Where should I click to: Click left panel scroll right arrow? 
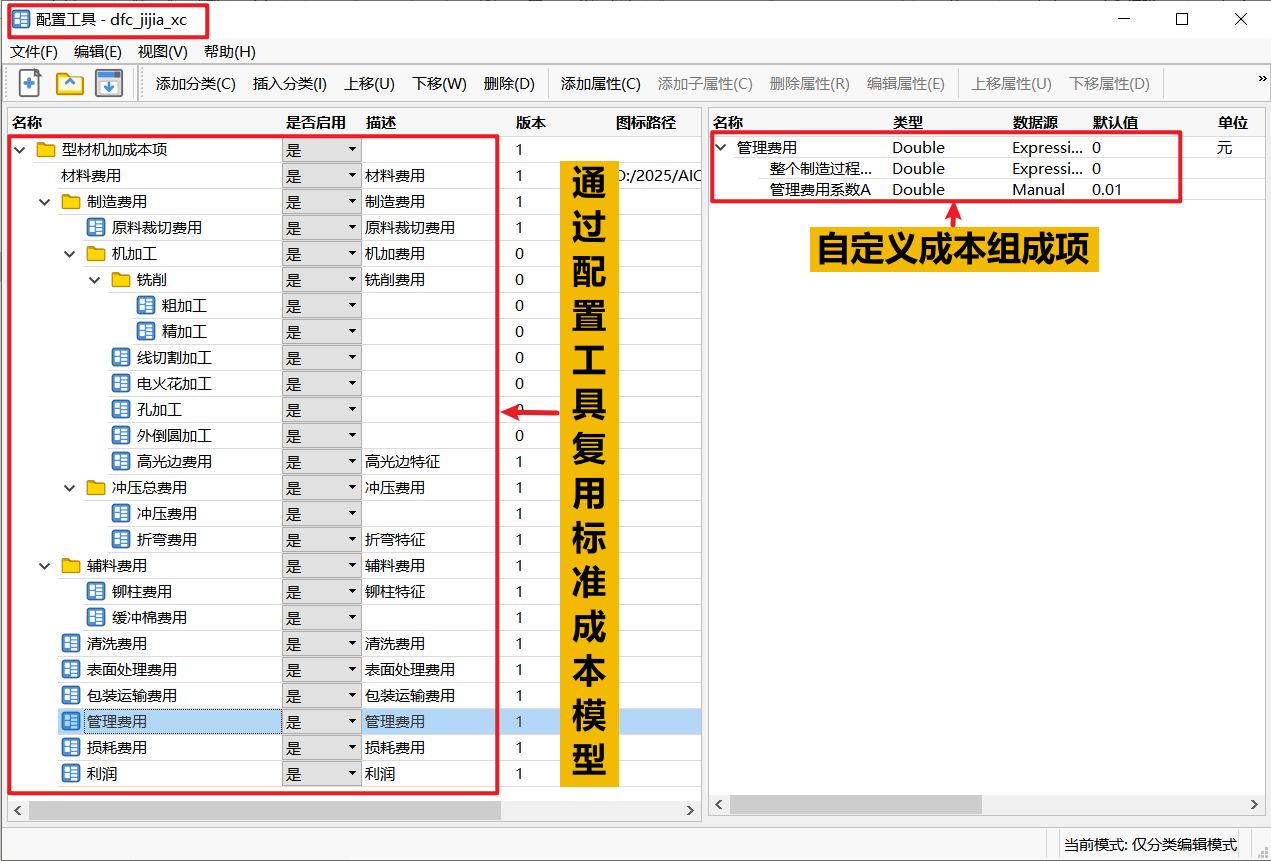[x=690, y=810]
